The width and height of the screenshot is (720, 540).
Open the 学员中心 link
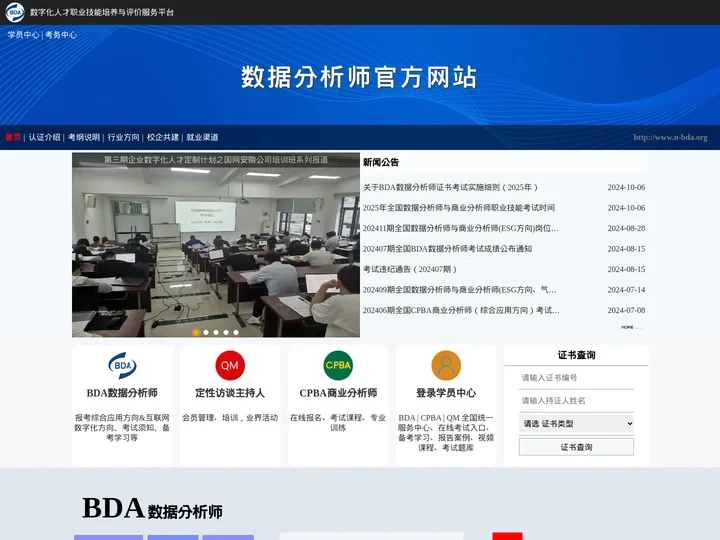tap(23, 35)
